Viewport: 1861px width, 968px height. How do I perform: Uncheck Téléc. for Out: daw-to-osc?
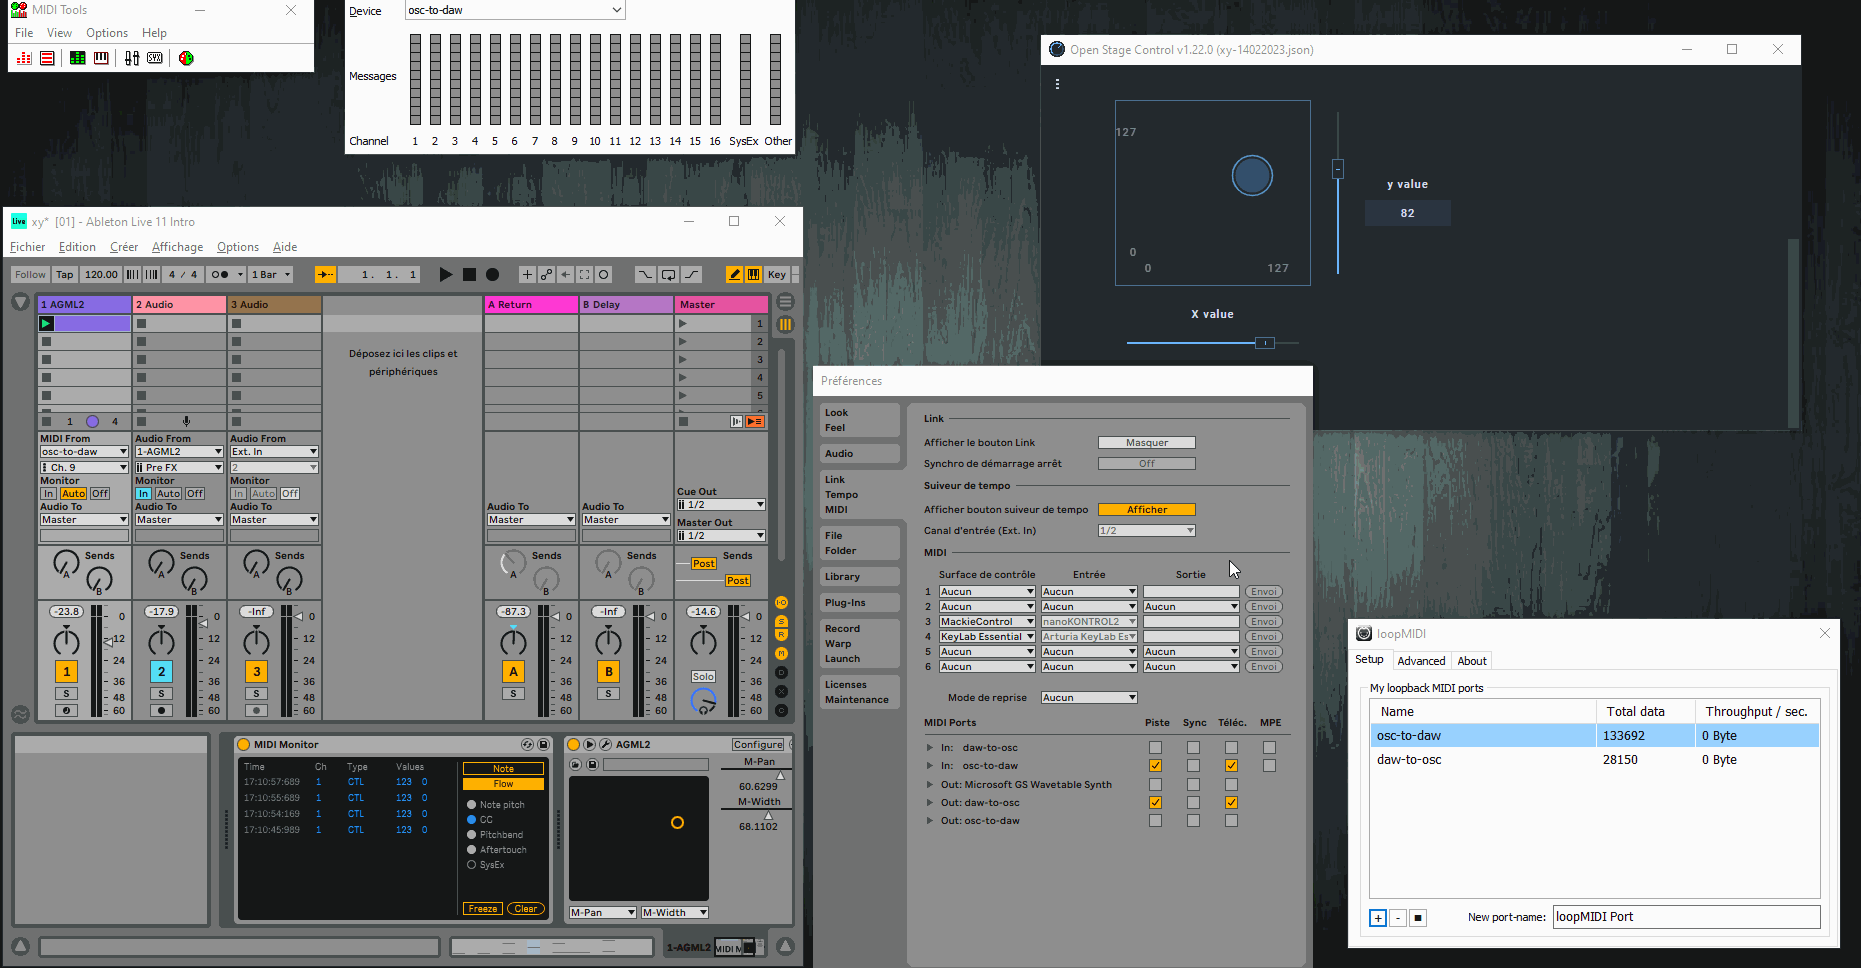pos(1231,803)
